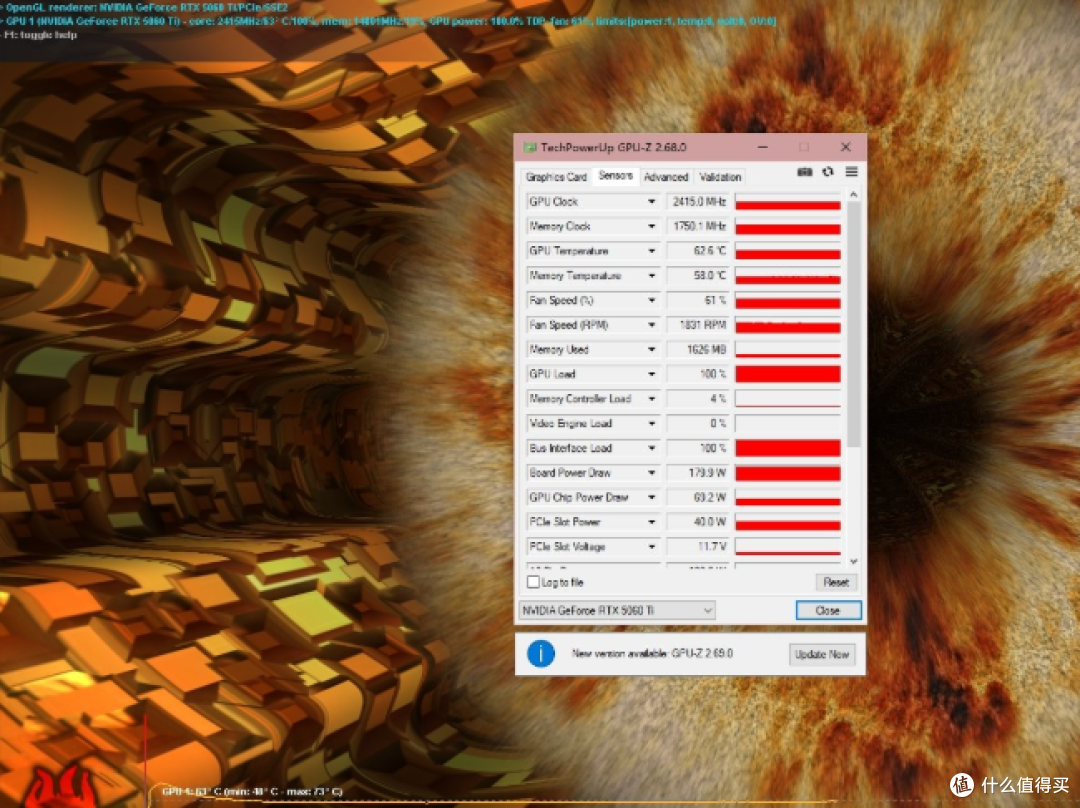Click the GPU Clock value 2415.0 MHz
This screenshot has width=1080, height=808.
[x=698, y=202]
